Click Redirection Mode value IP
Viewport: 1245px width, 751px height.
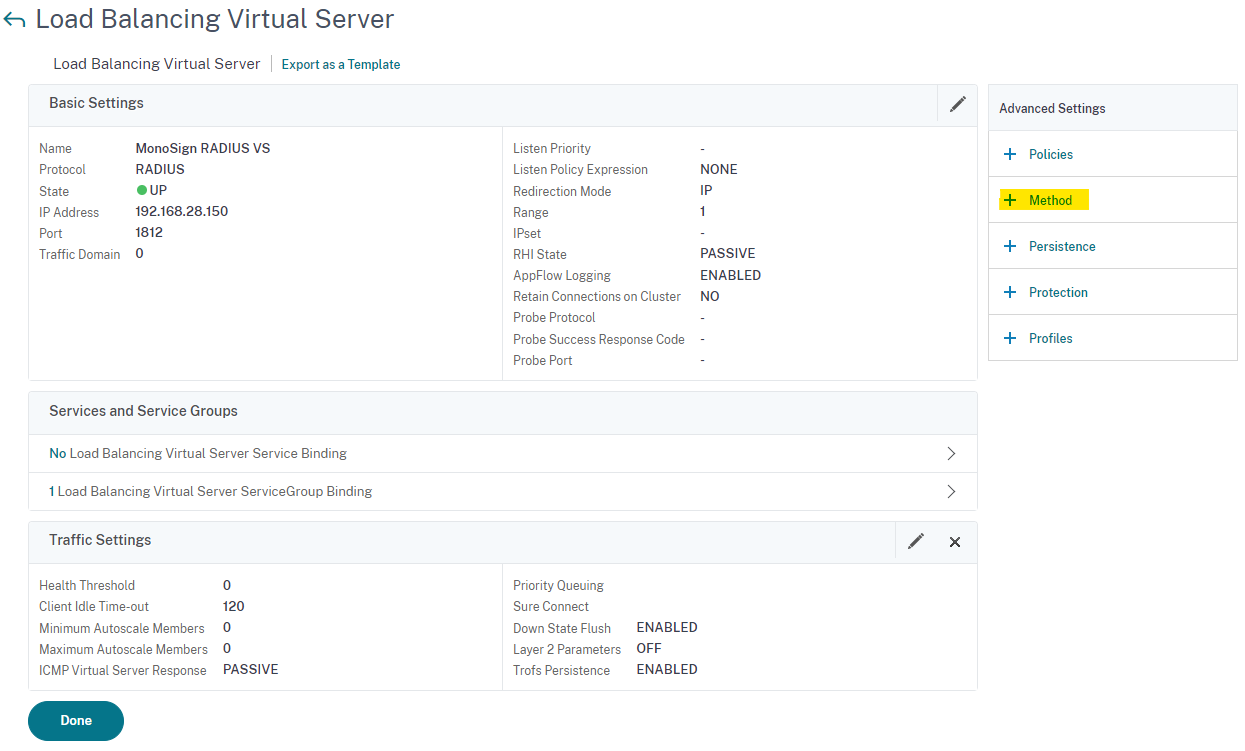[x=706, y=190]
